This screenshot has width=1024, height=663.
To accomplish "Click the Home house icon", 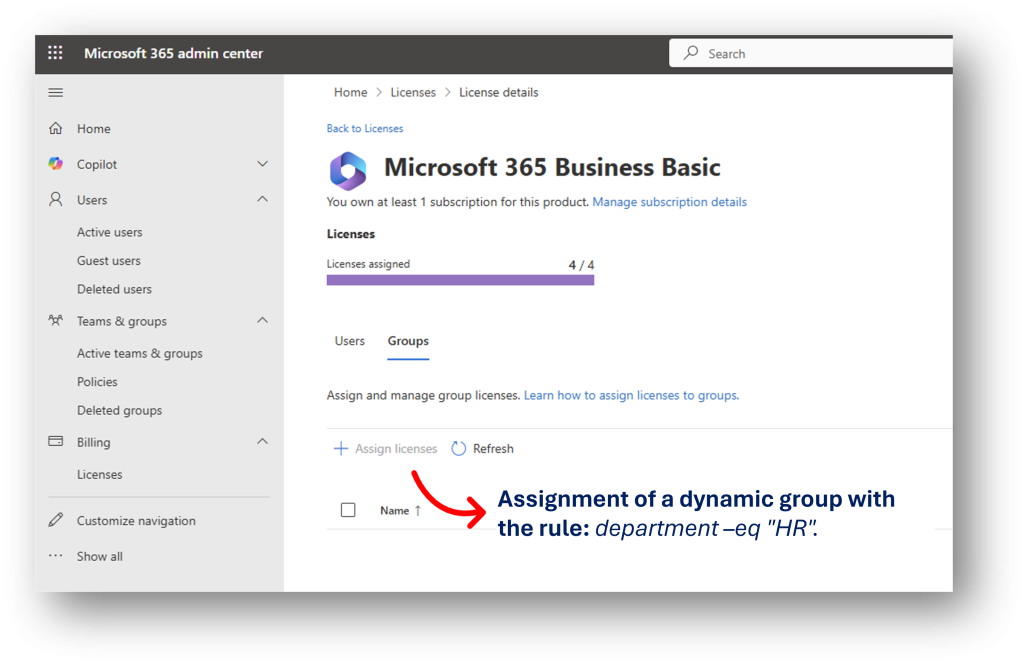I will pyautogui.click(x=55, y=128).
